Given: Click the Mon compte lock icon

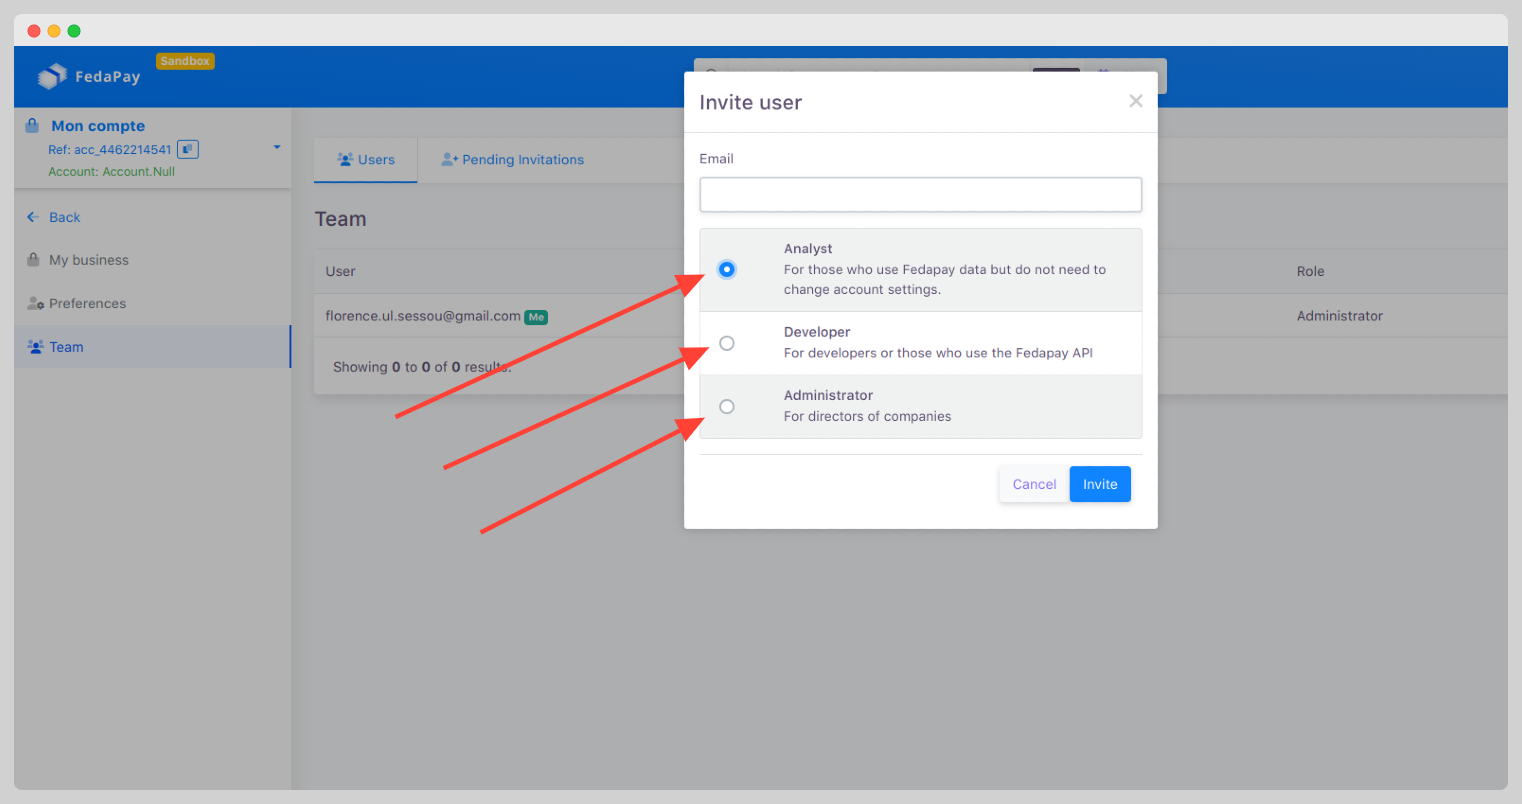Looking at the screenshot, I should (x=32, y=125).
